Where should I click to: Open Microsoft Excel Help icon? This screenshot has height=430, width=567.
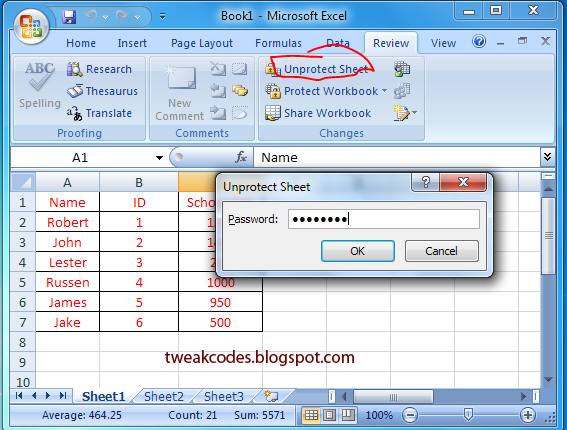pyautogui.click(x=479, y=42)
